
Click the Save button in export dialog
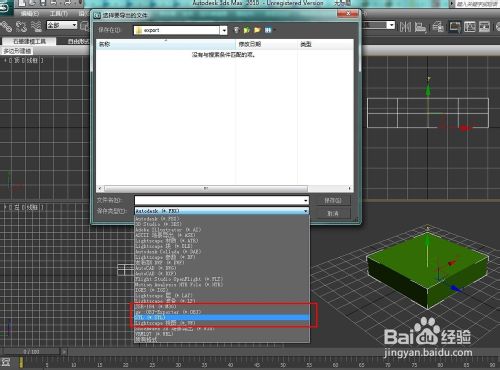click(333, 200)
